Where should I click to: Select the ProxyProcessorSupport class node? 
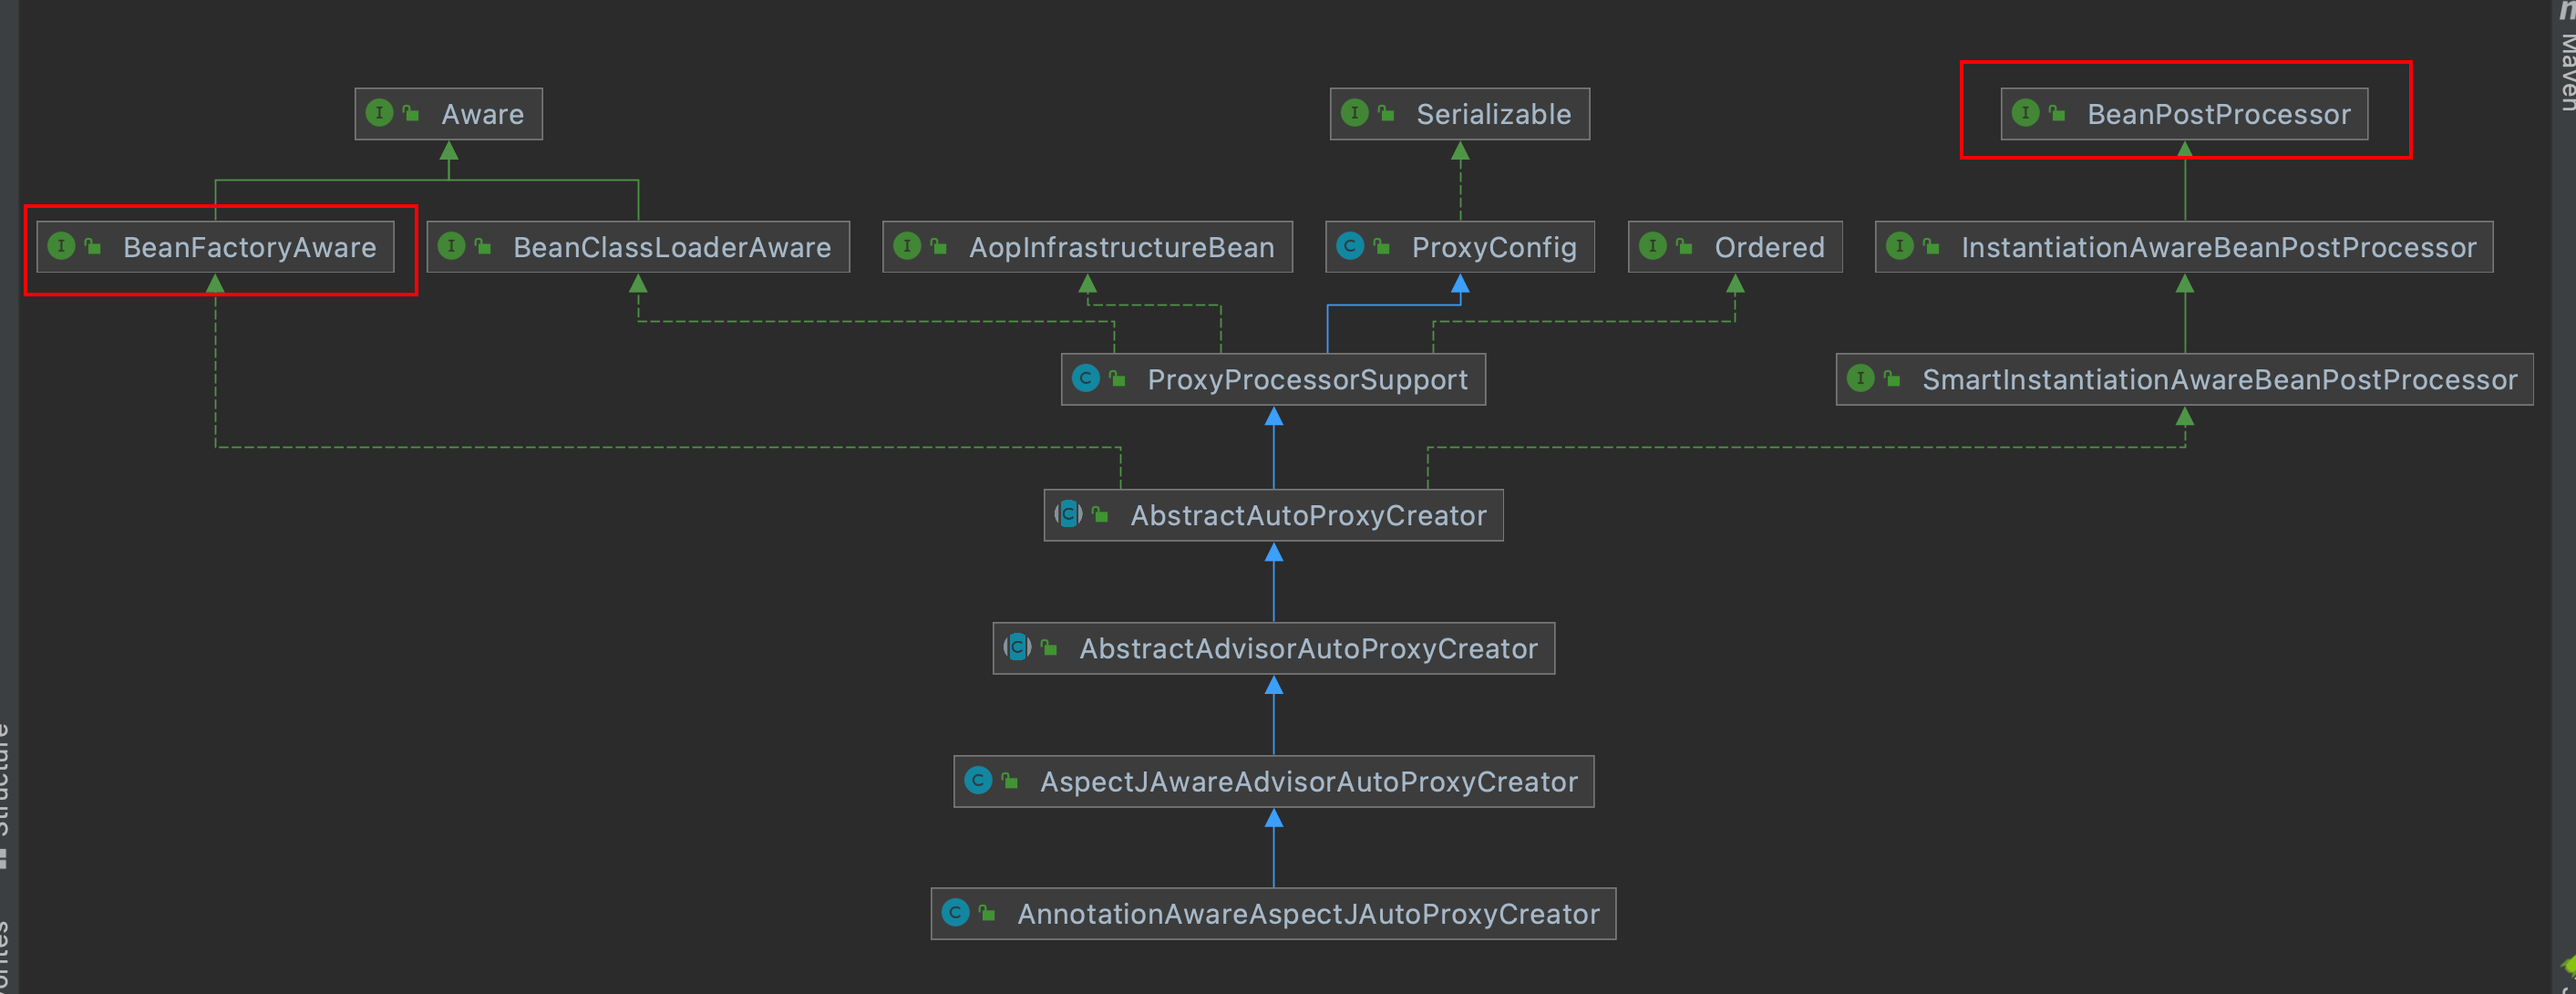pyautogui.click(x=1273, y=379)
